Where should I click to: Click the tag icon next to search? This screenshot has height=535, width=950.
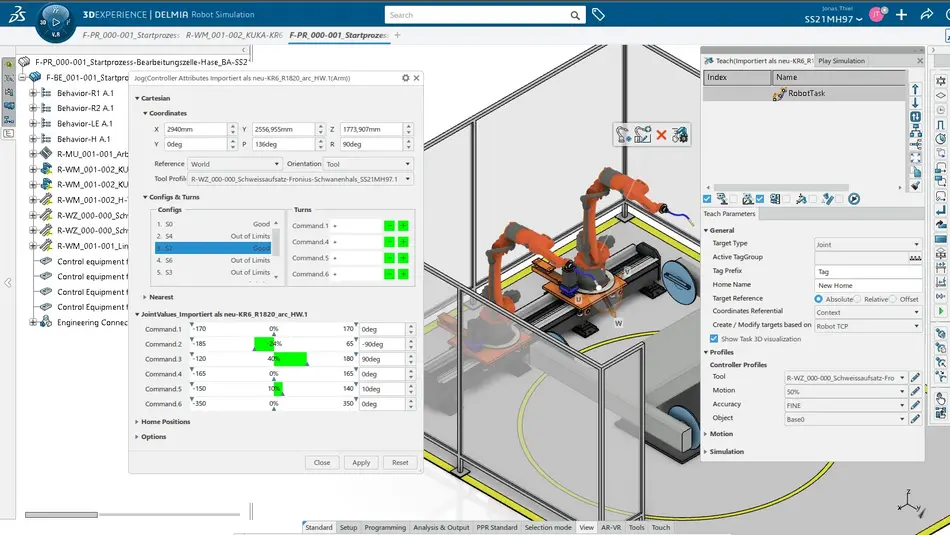(x=598, y=15)
